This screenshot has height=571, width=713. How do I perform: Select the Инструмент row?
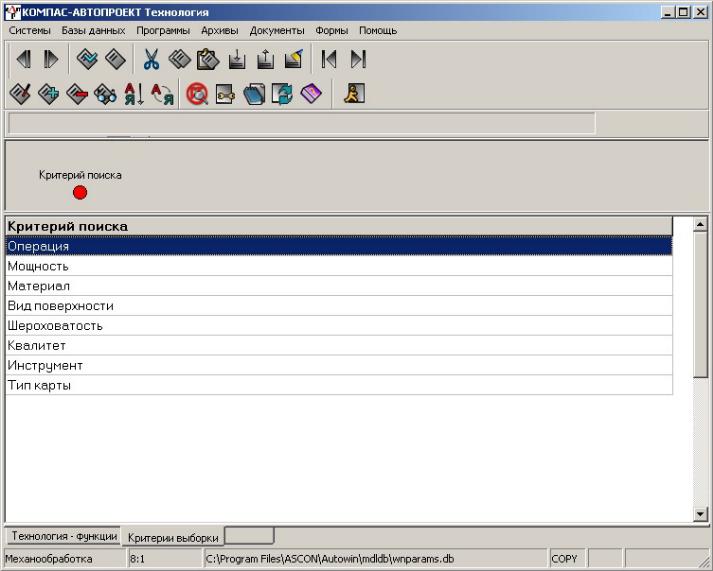point(339,365)
